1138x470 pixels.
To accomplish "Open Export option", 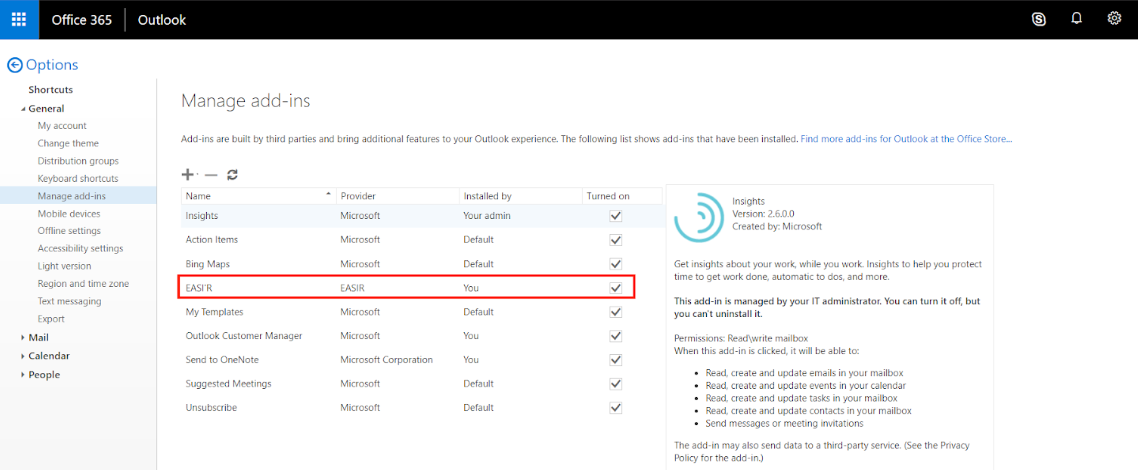I will click(x=51, y=319).
